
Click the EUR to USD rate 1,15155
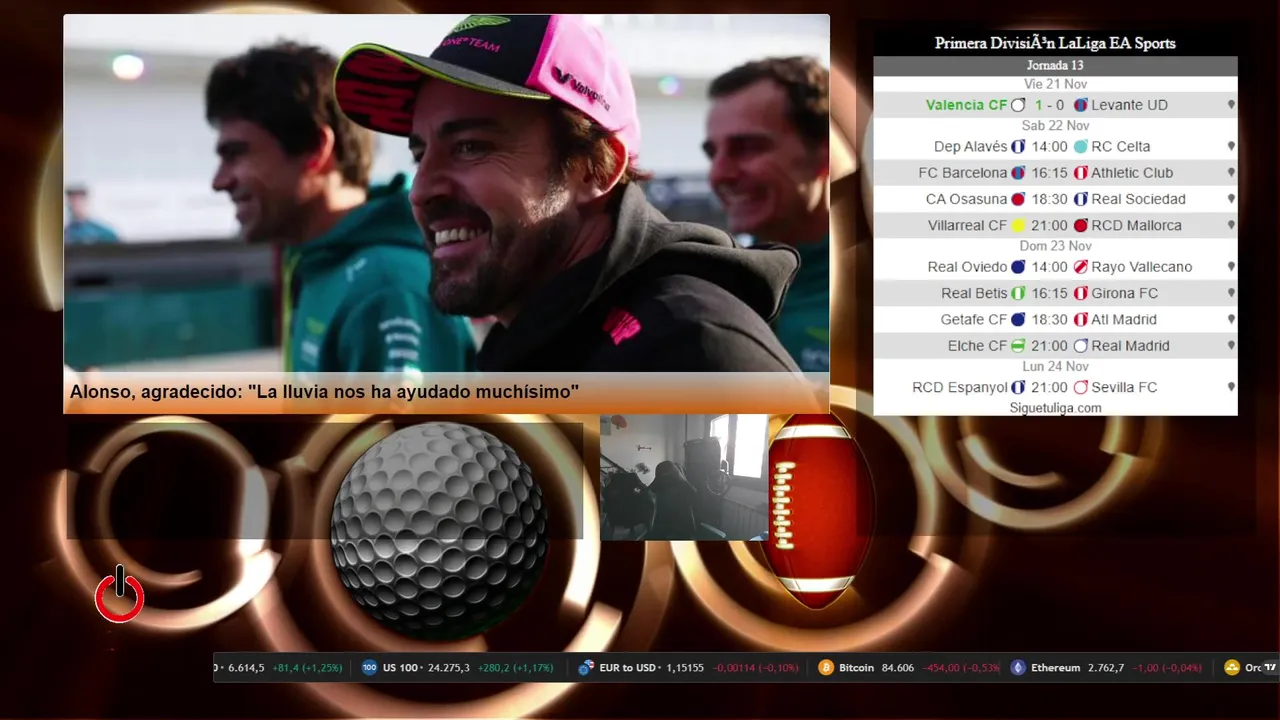(x=685, y=667)
